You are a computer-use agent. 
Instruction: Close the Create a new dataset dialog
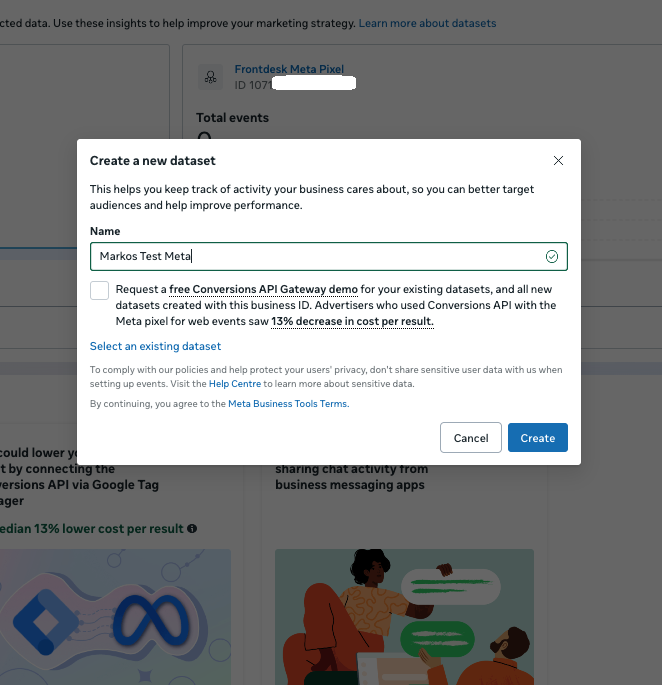558,160
